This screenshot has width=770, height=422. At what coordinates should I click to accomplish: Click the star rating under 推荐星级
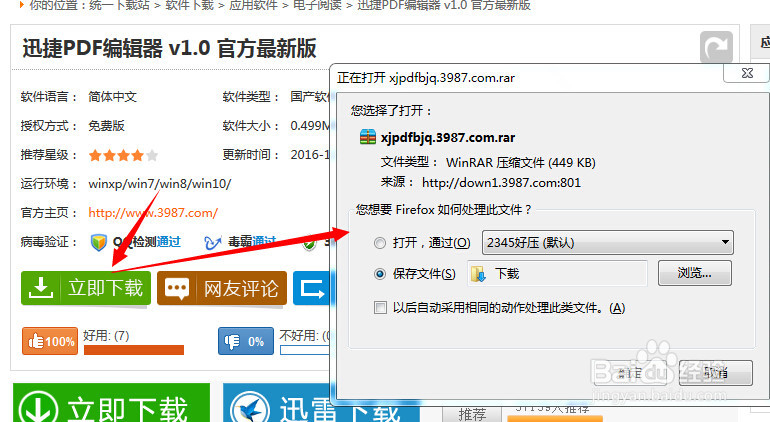pos(123,155)
